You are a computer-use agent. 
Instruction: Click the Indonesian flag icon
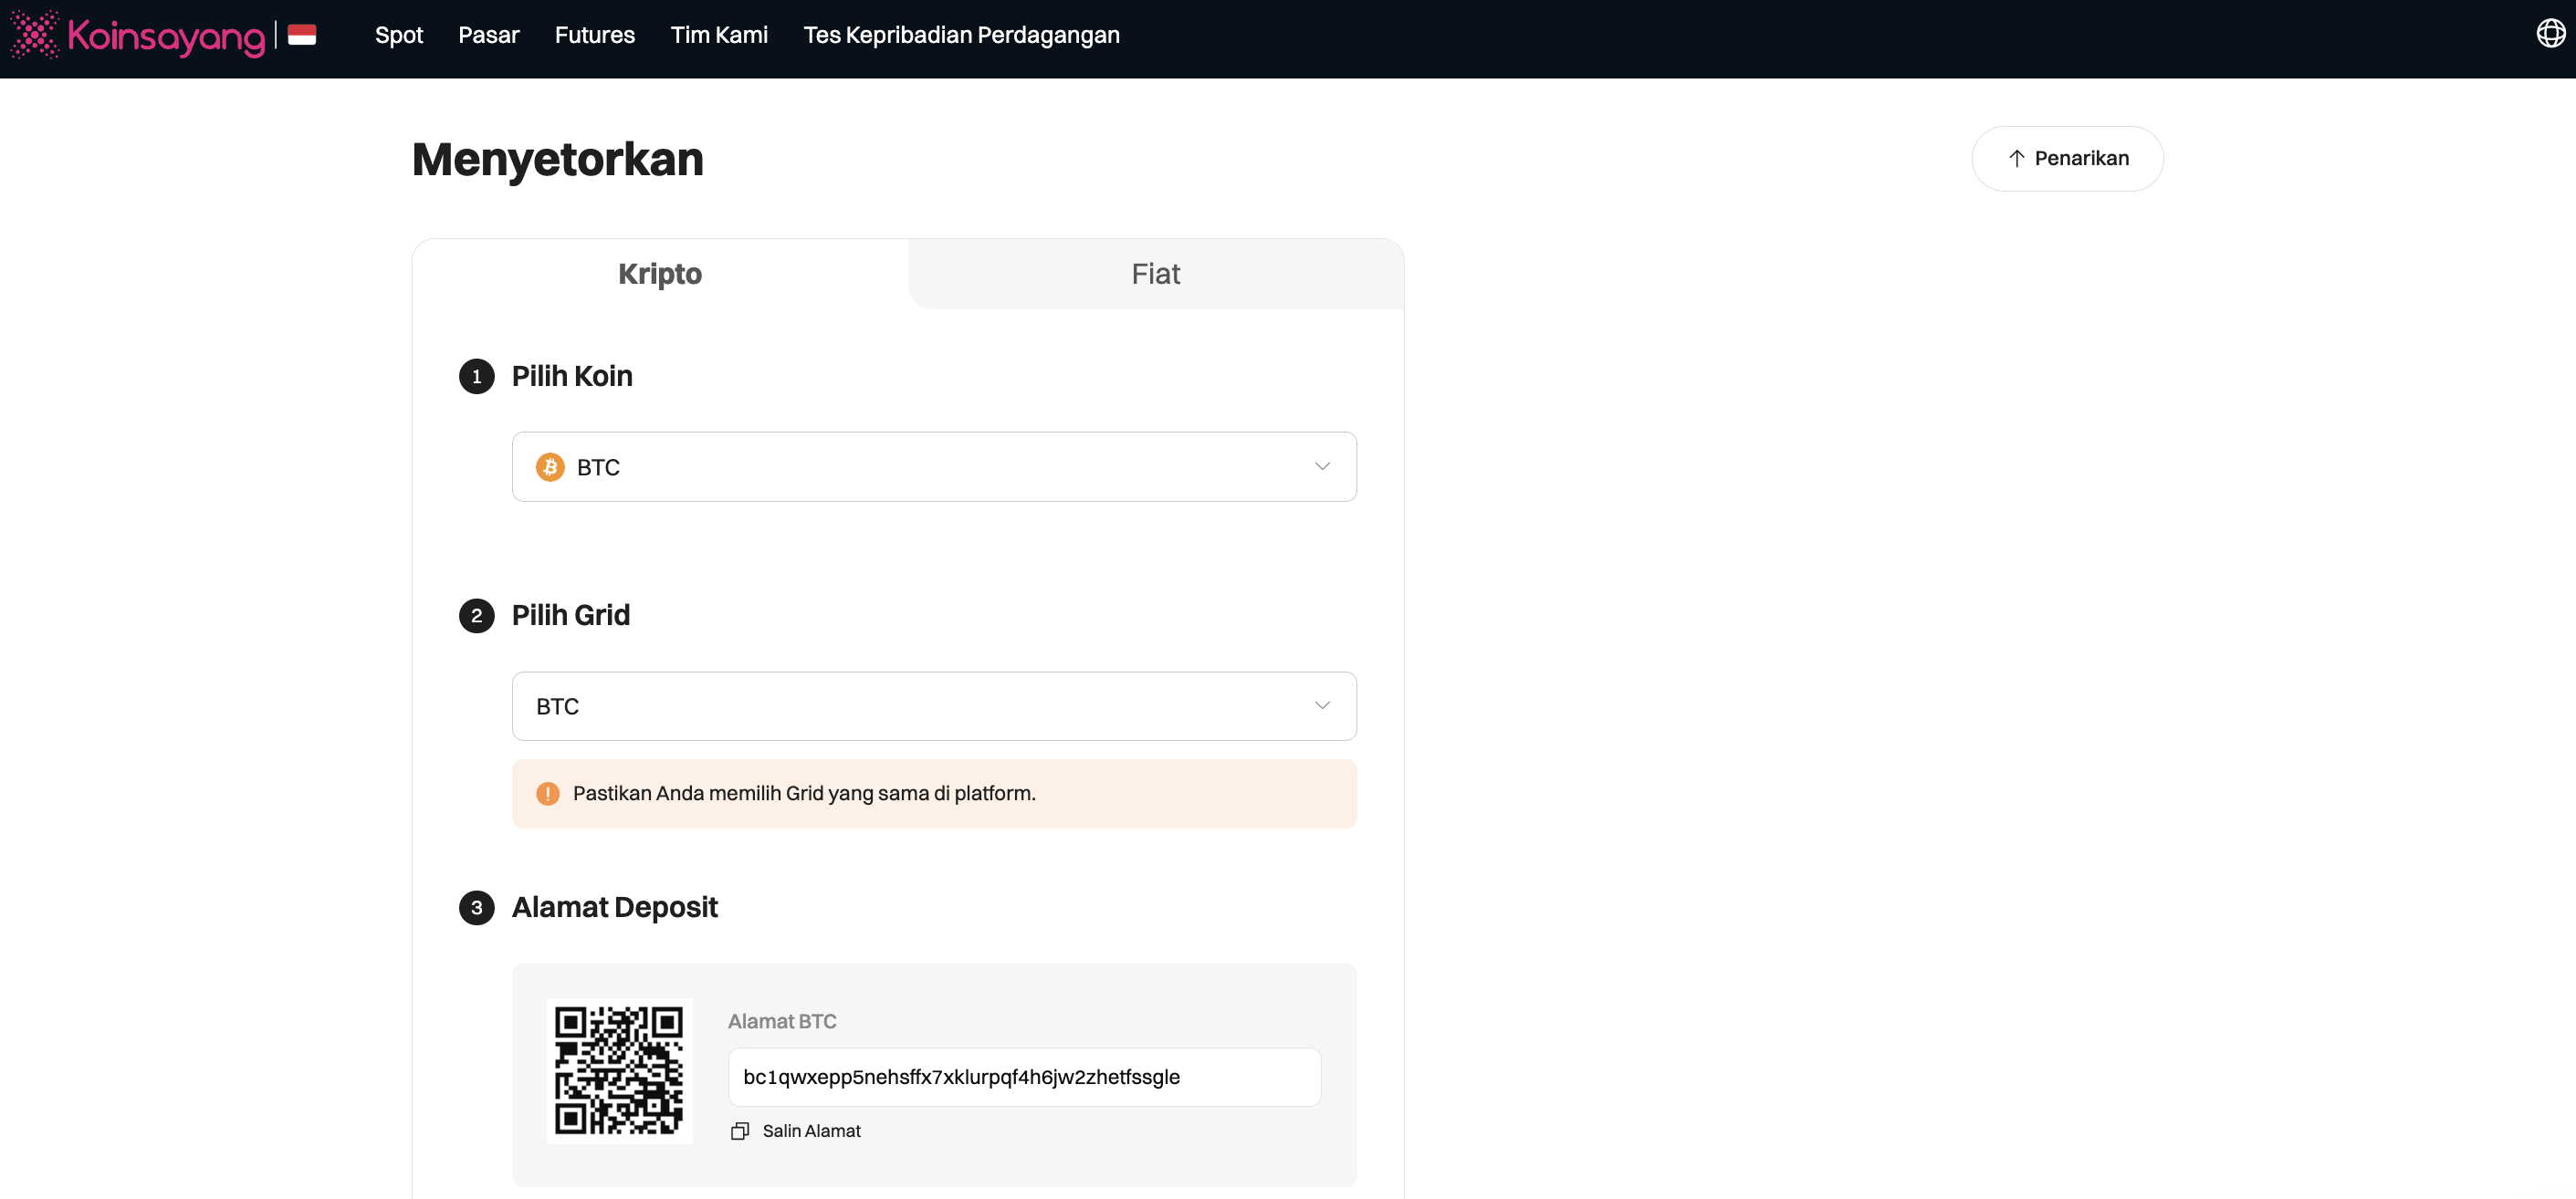pyautogui.click(x=302, y=35)
